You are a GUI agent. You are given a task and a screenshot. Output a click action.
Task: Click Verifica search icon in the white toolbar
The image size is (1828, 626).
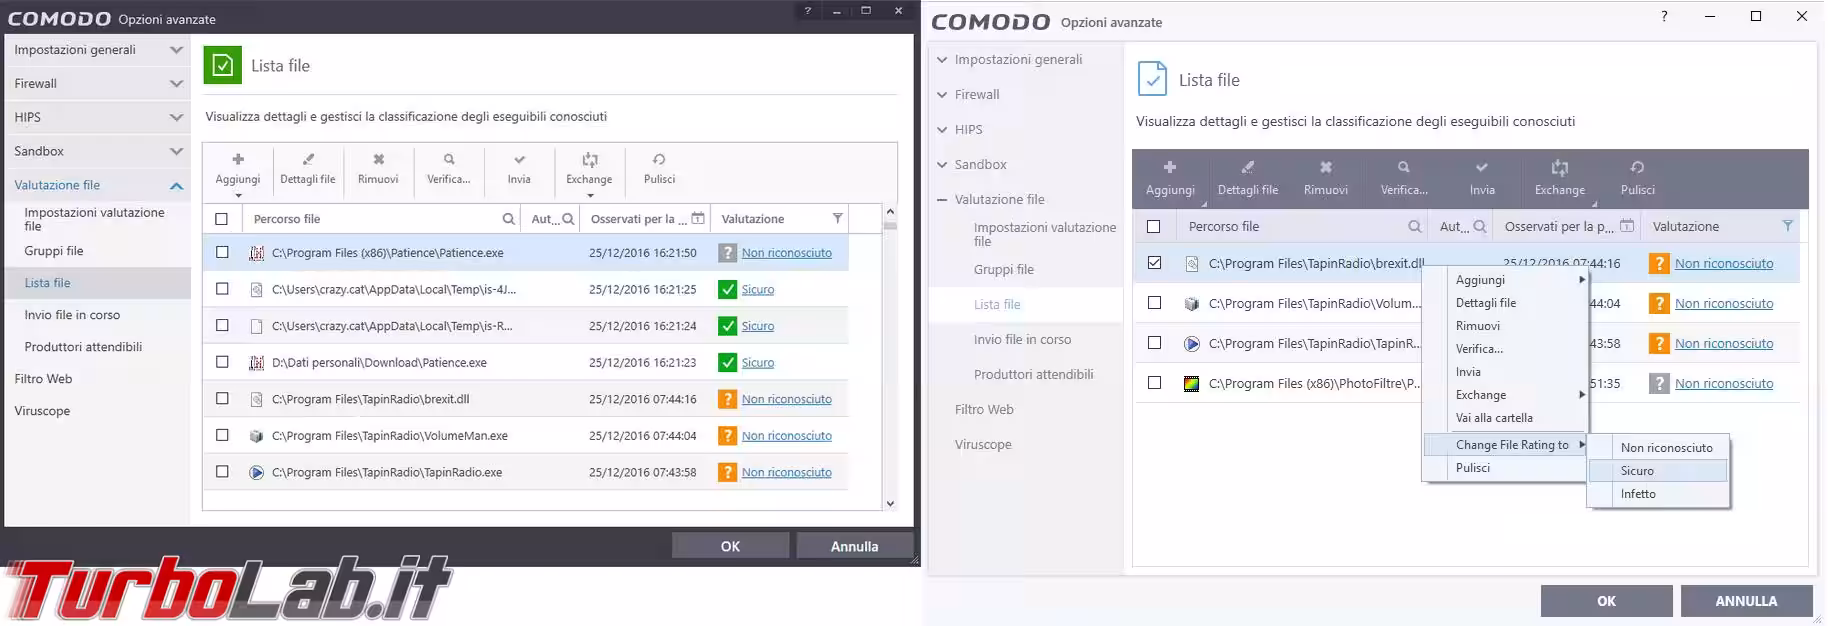point(449,160)
